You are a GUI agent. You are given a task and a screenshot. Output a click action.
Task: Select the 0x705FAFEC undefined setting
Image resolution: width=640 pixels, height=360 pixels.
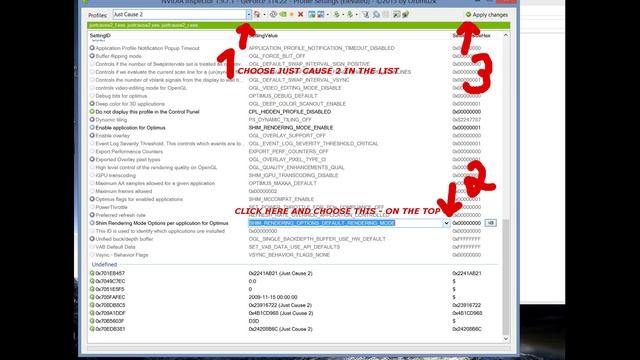click(110, 297)
